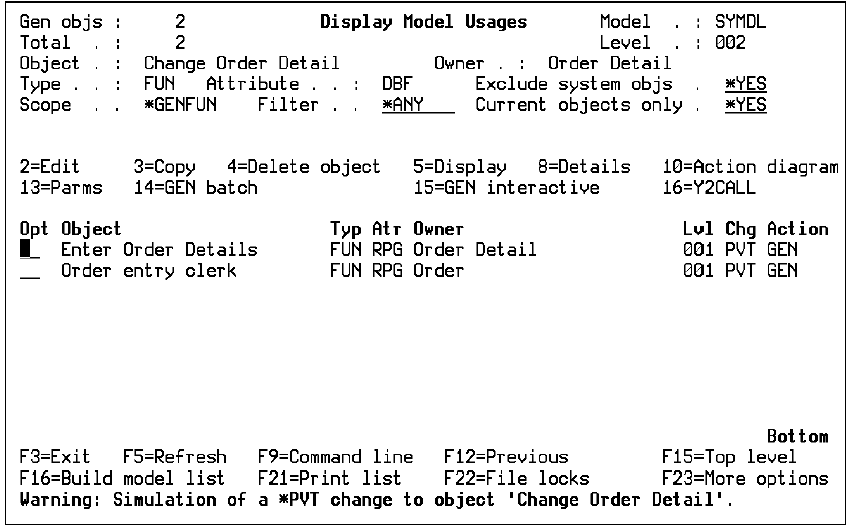Reveal F23=More options
The width and height of the screenshot is (850, 530).
(745, 478)
